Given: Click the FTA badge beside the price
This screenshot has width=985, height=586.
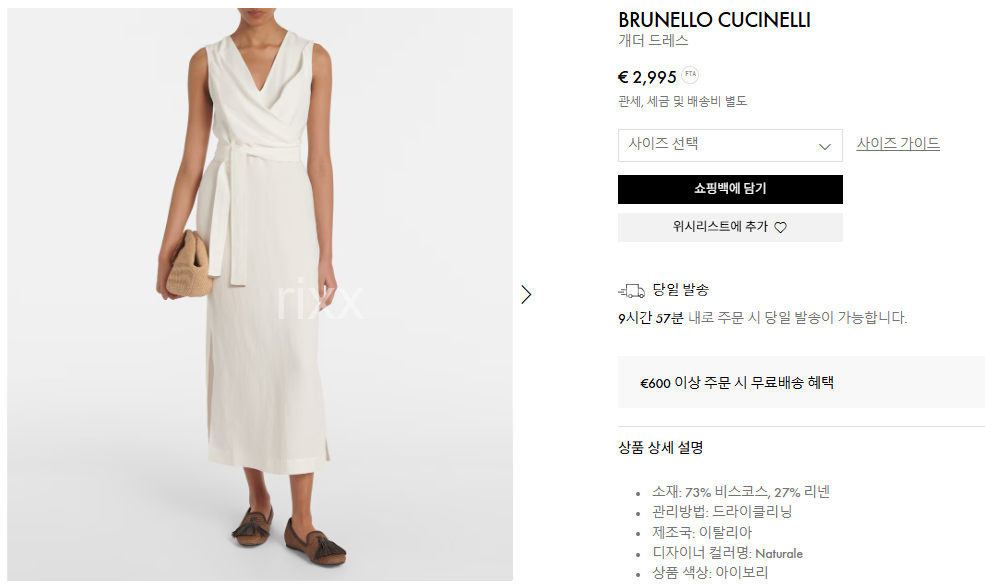Looking at the screenshot, I should 690,75.
